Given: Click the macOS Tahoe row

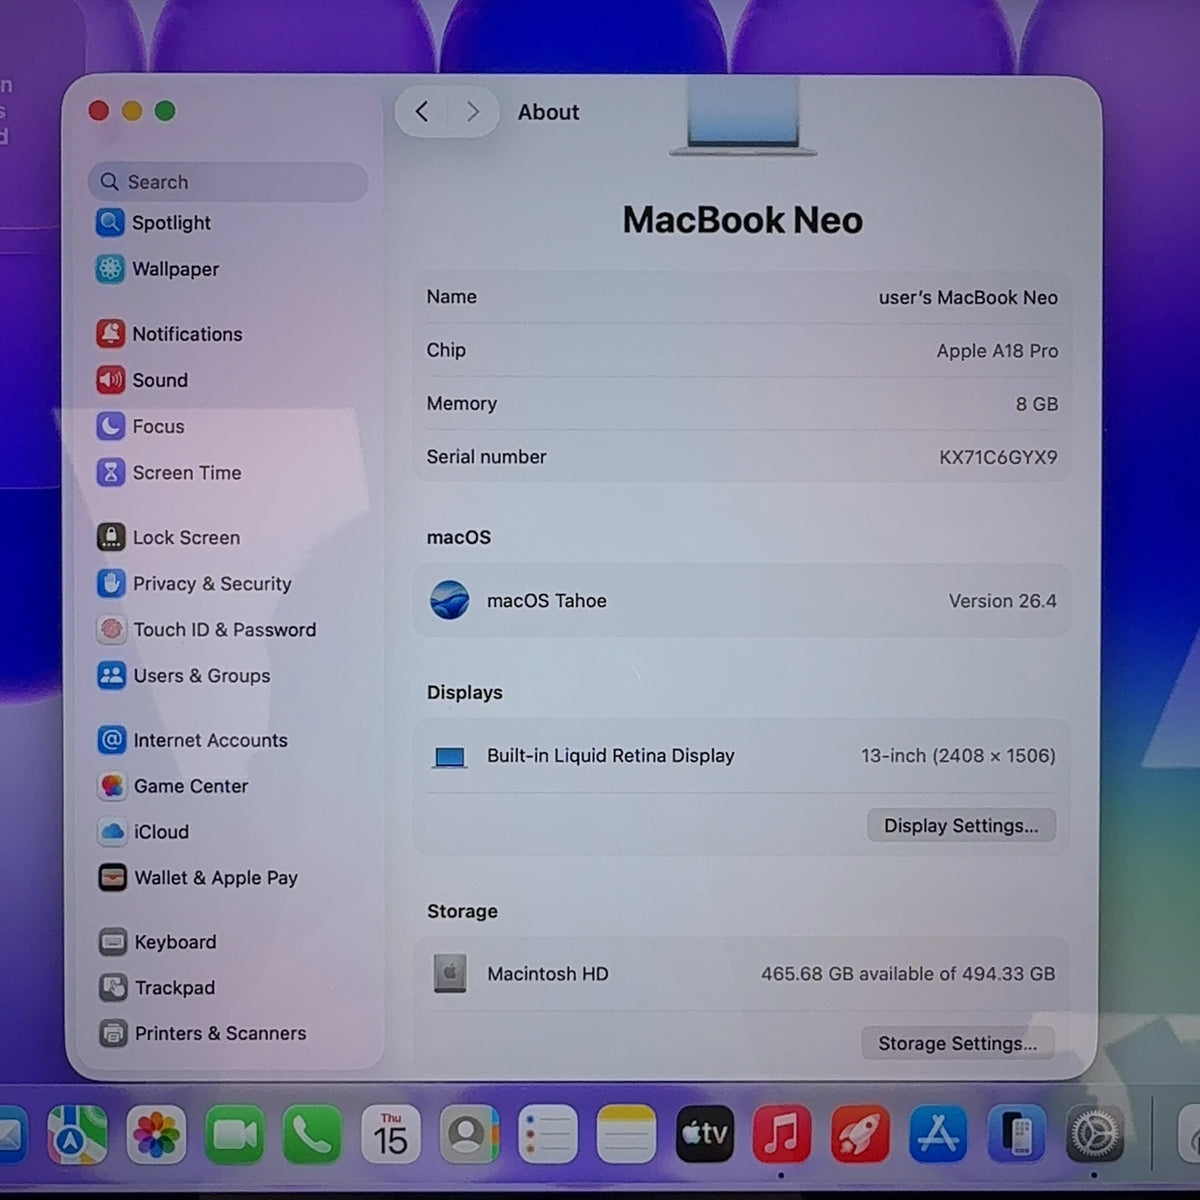Looking at the screenshot, I should tap(742, 601).
